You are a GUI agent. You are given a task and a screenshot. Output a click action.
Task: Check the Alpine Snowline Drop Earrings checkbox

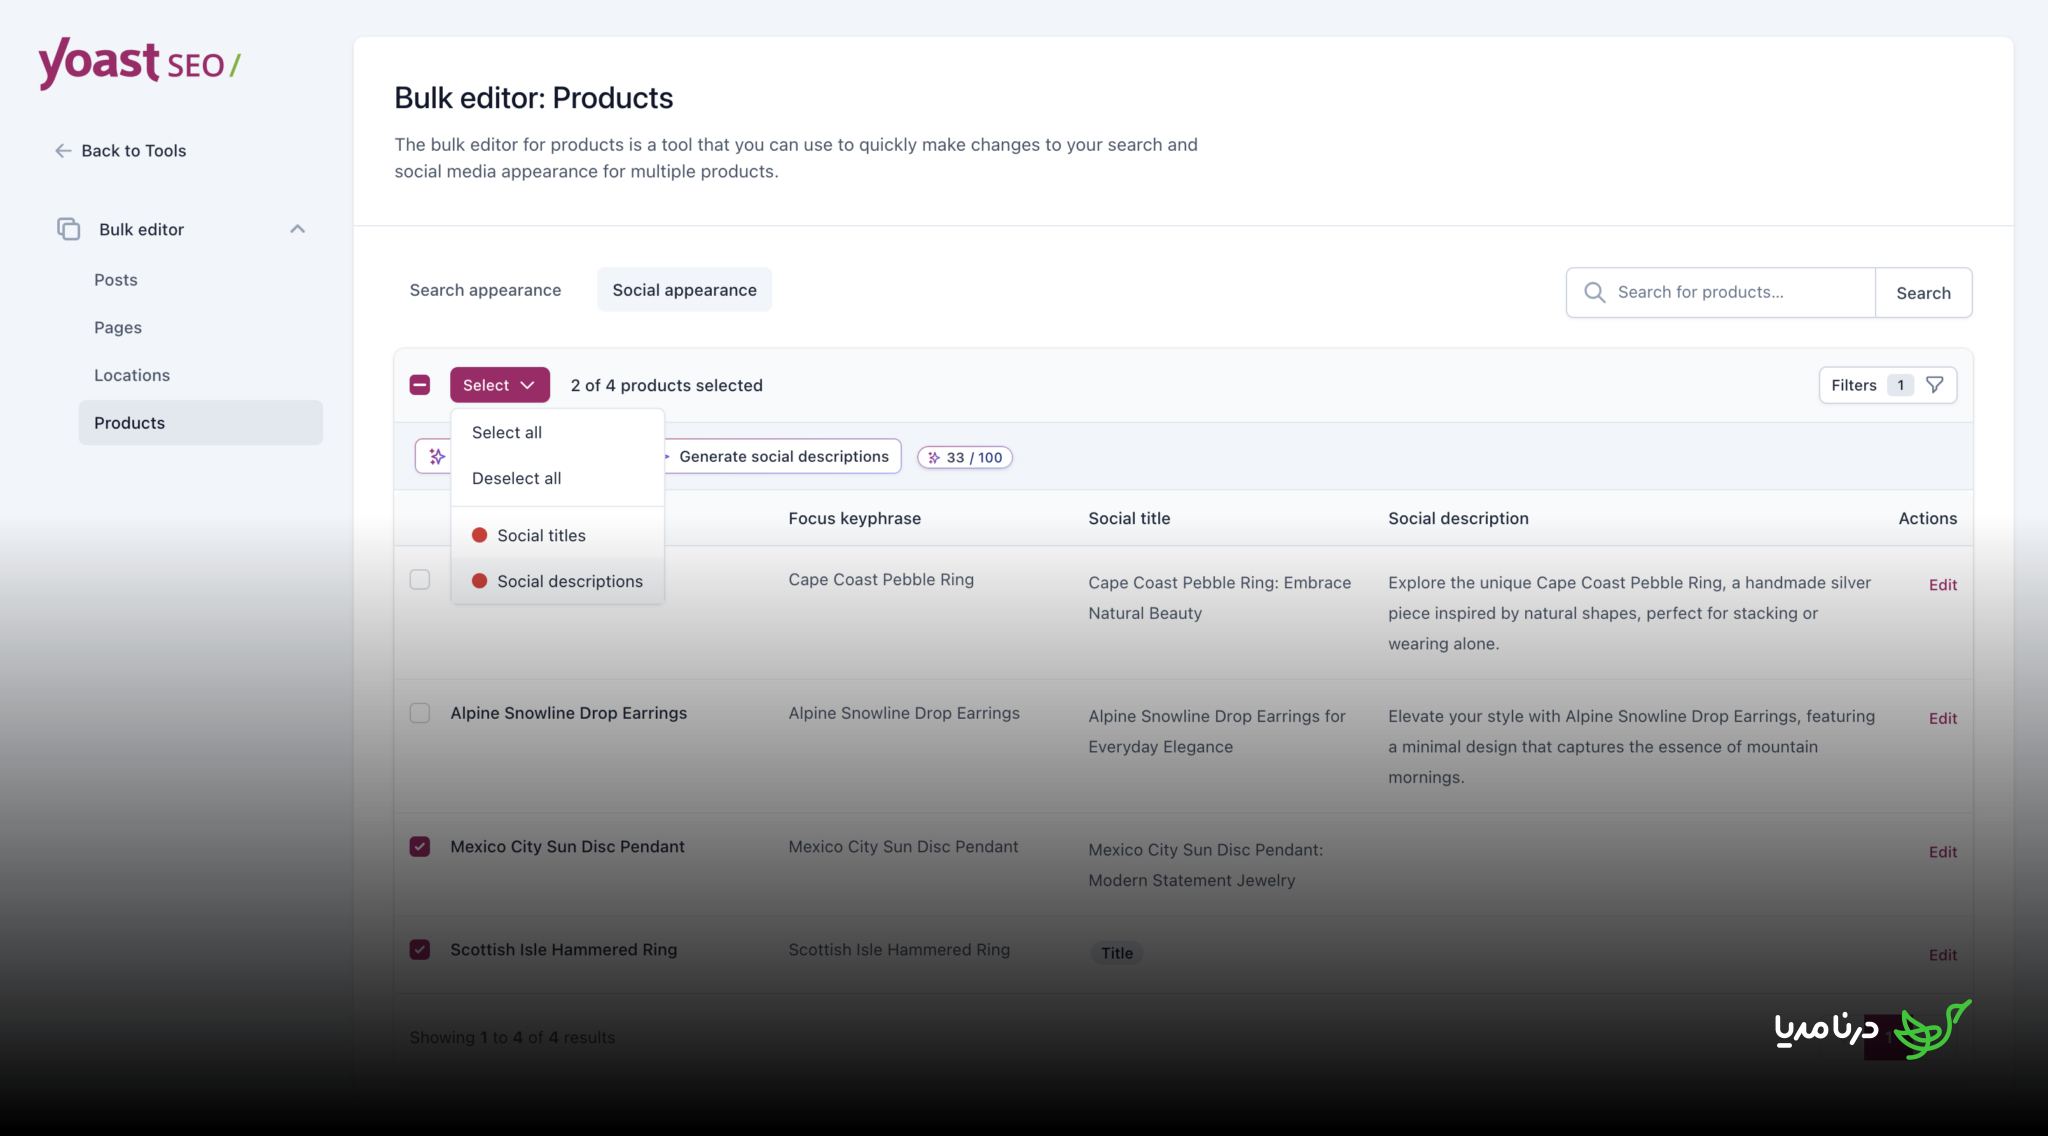tap(420, 713)
